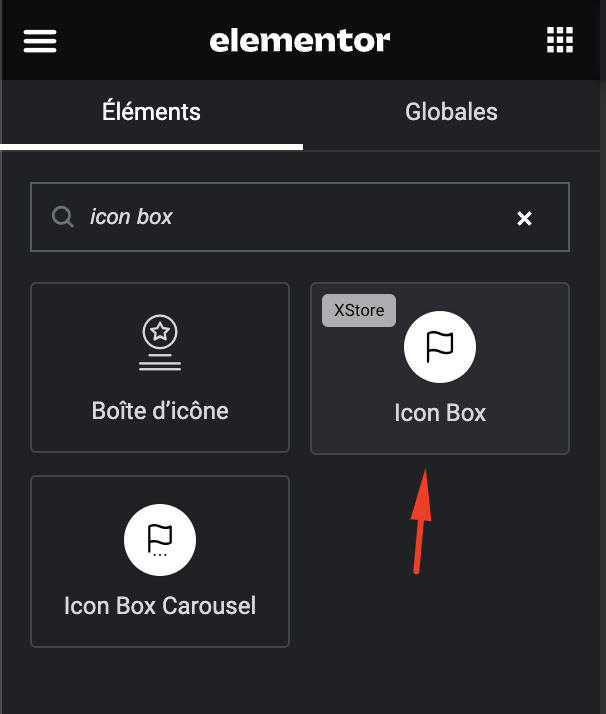Select the XStore Icon Box flag icon
The height and width of the screenshot is (714, 606).
point(440,347)
